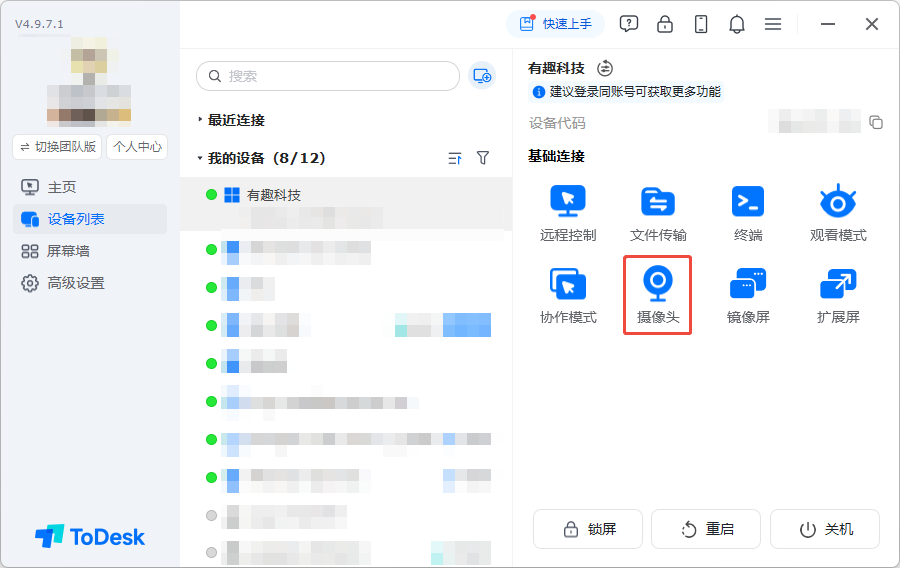This screenshot has height=568, width=900.
Task: Switch to team edition via 切换团队版
Action: click(x=57, y=147)
